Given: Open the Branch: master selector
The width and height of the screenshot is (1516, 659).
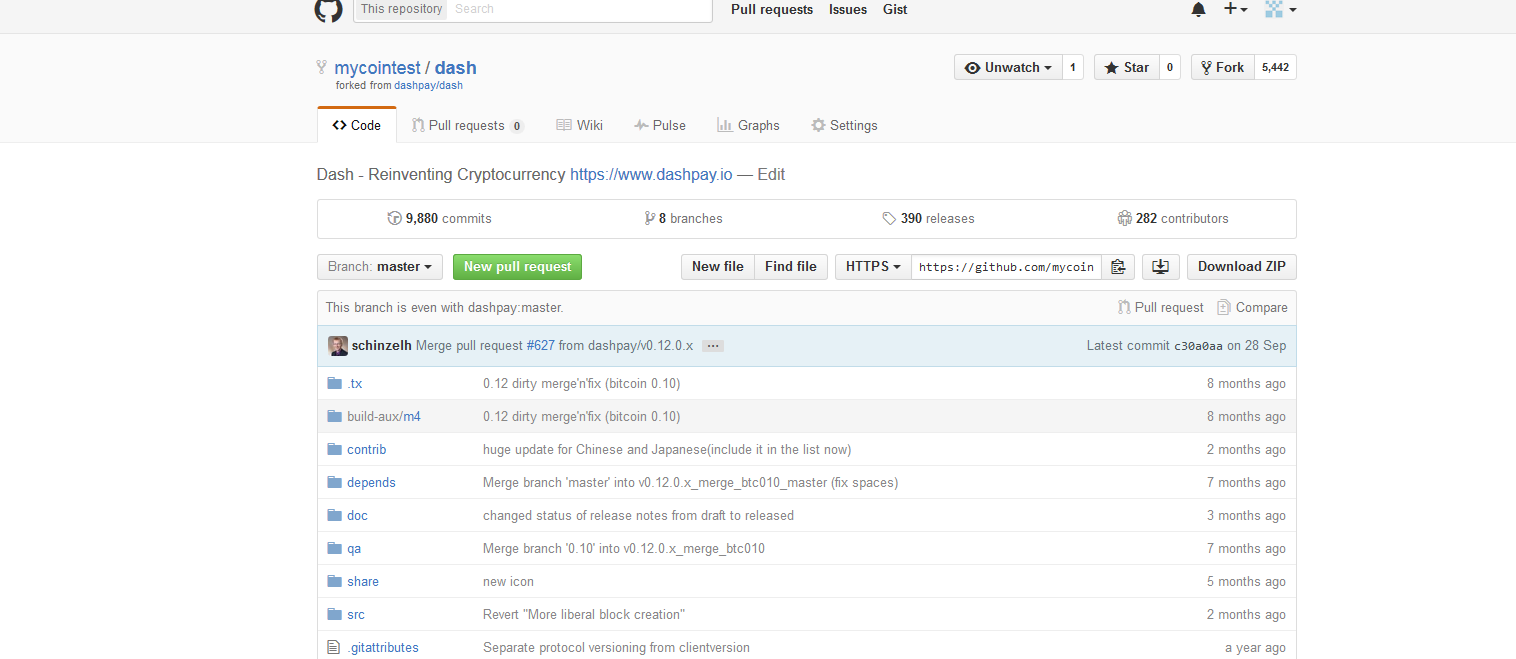Looking at the screenshot, I should [x=380, y=267].
